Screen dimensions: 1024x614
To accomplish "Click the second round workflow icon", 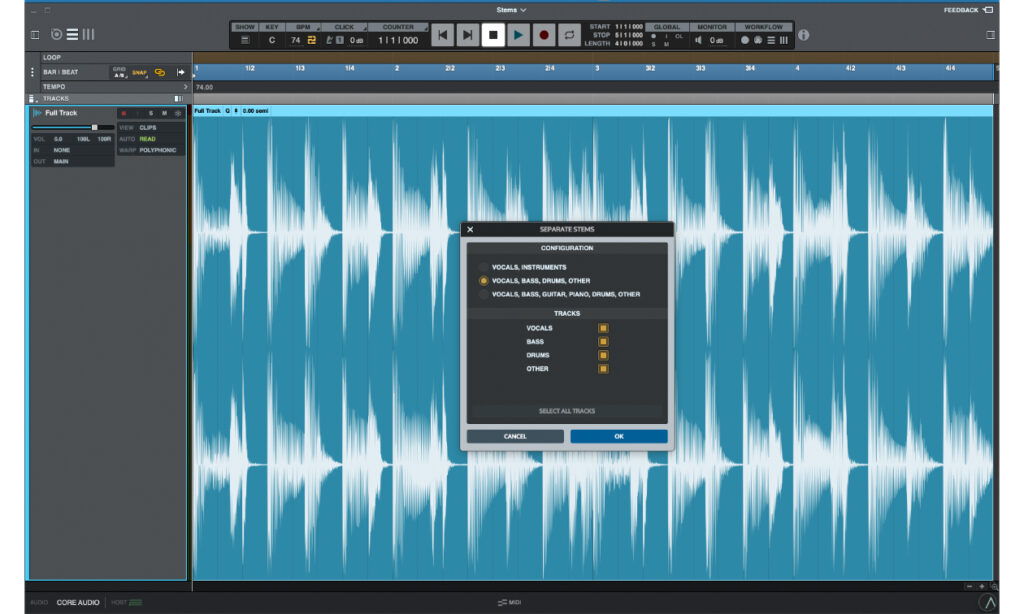I will point(758,40).
